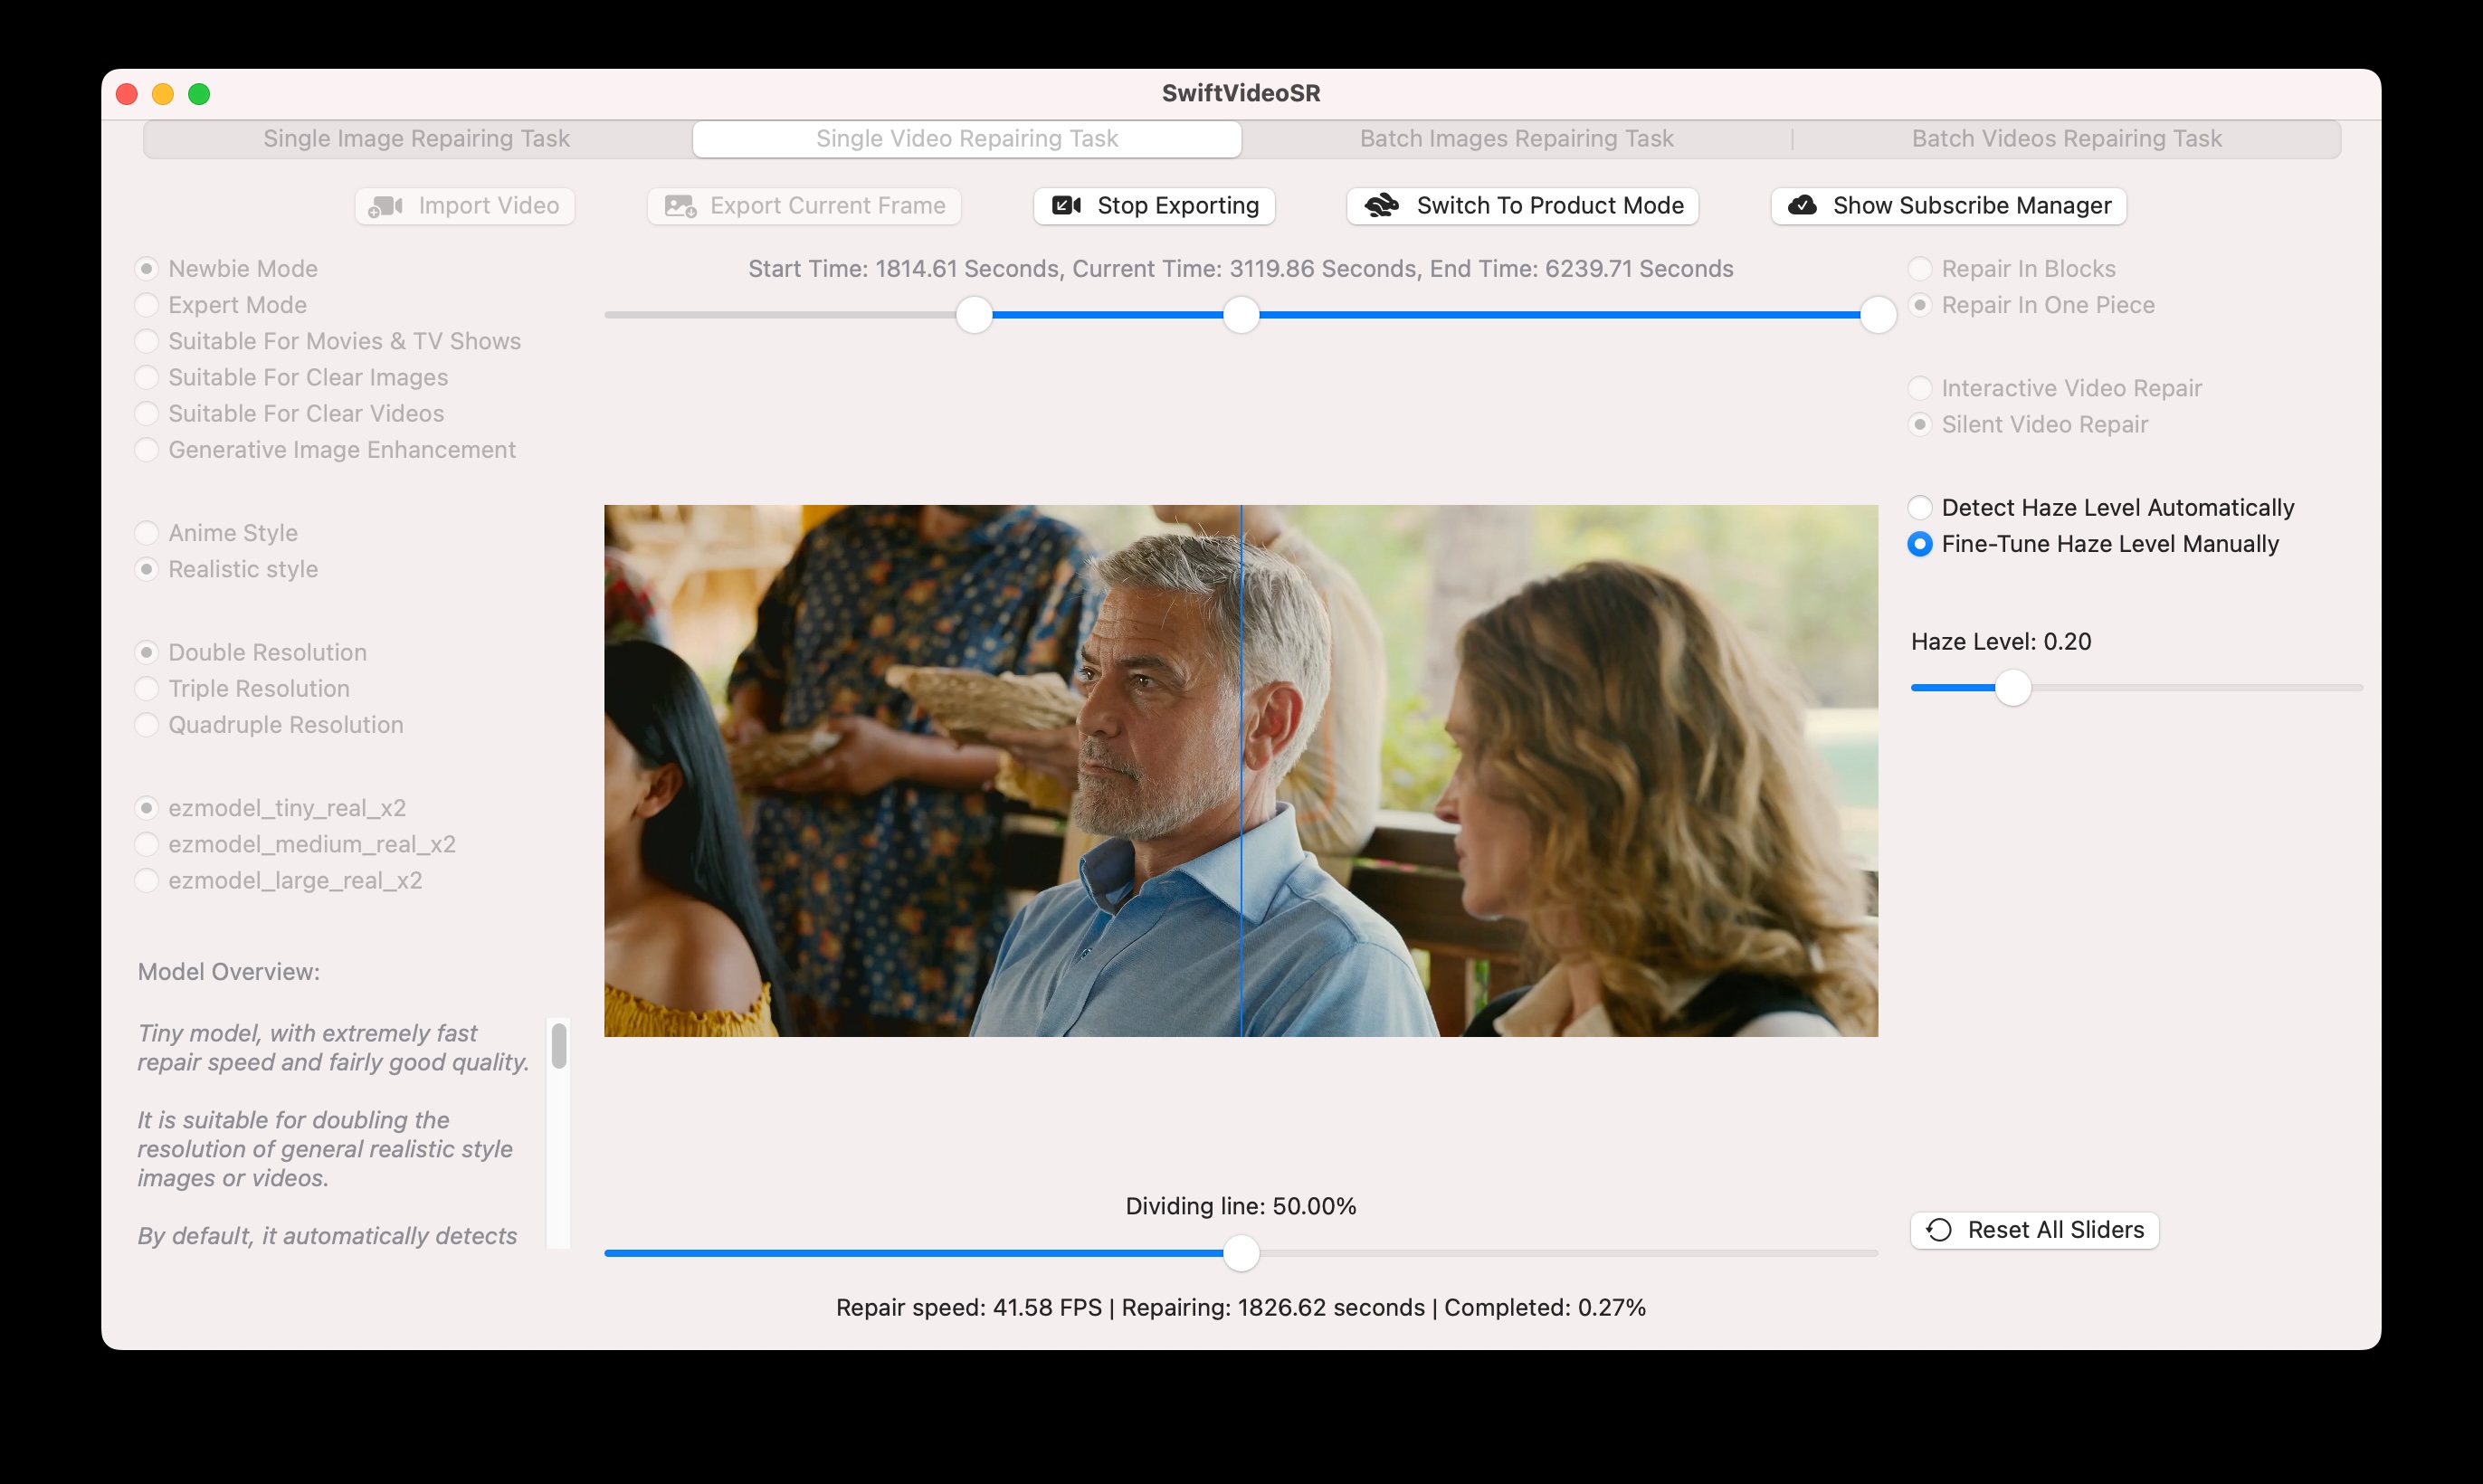Close the SwiftVideoSR window with the red button
Image resolution: width=2483 pixels, height=1484 pixels.
(127, 94)
